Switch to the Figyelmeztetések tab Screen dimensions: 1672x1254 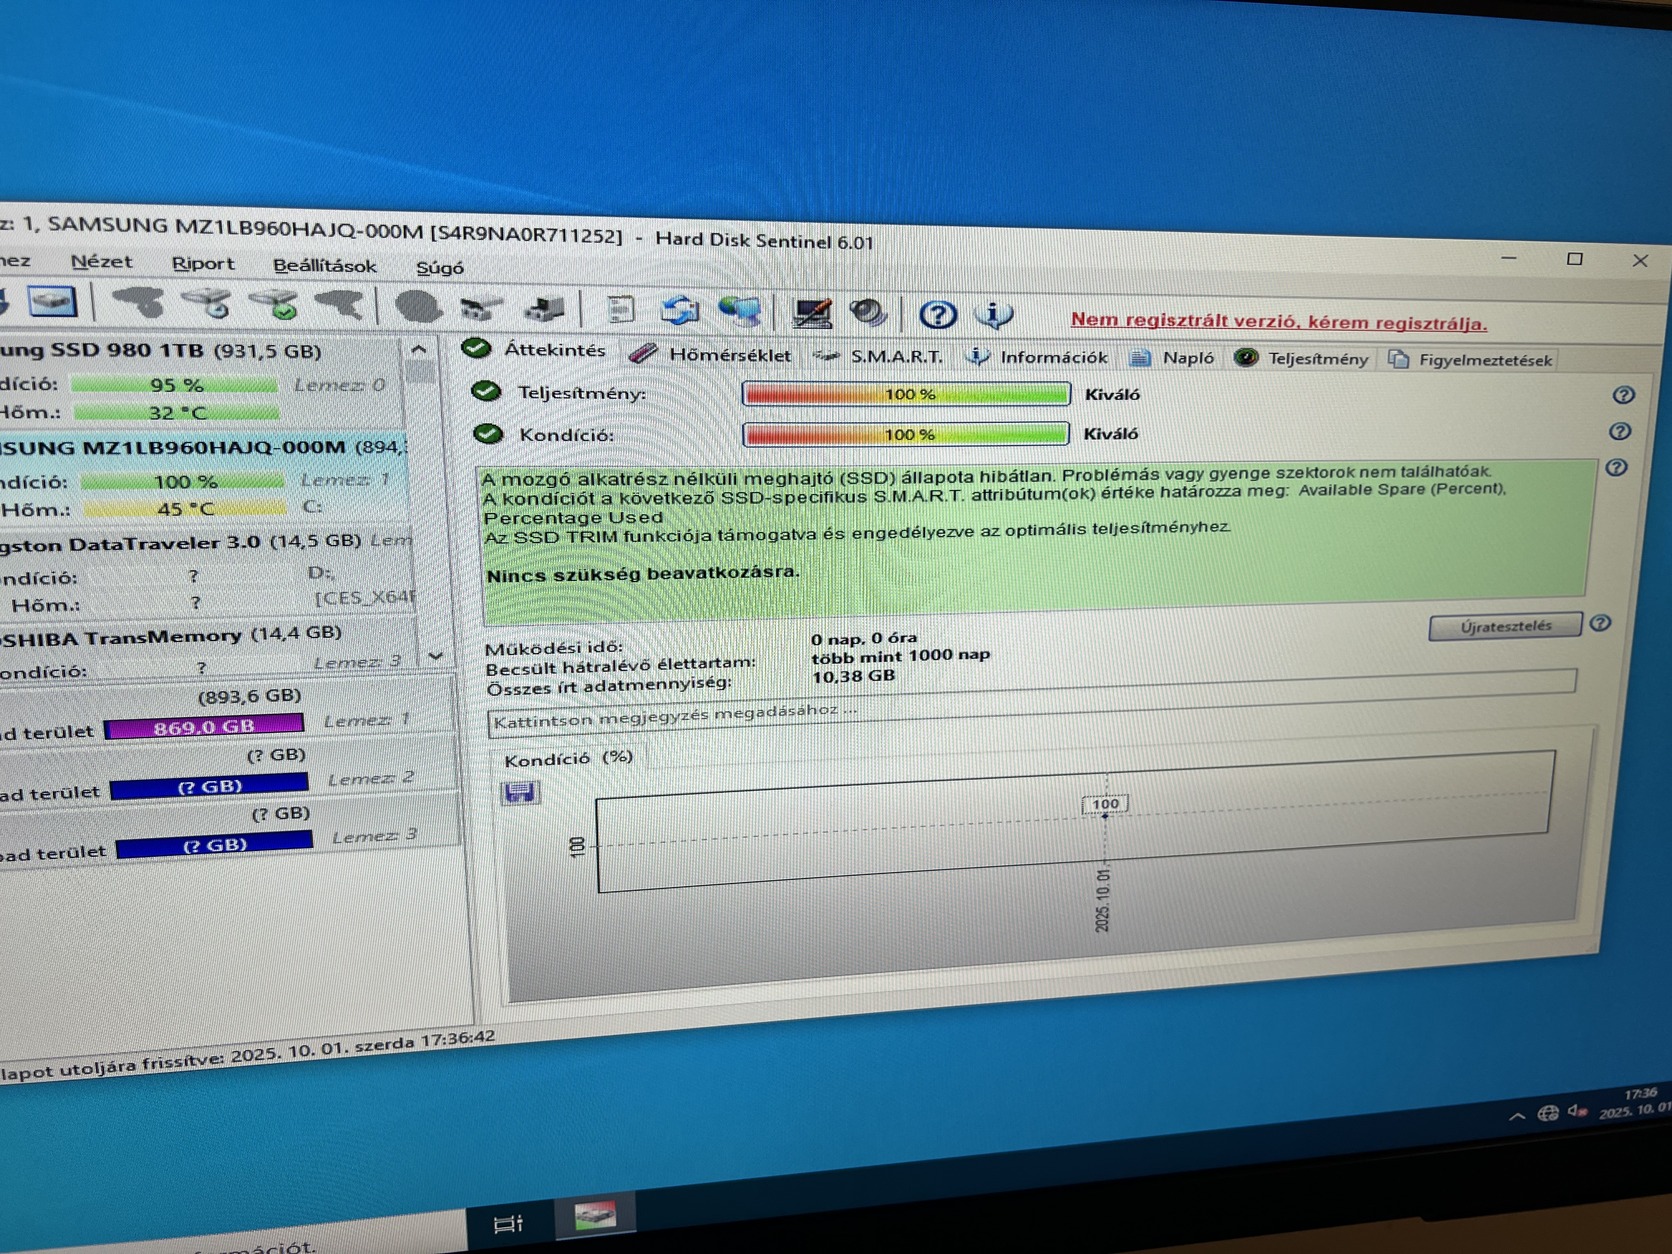pos(1471,360)
